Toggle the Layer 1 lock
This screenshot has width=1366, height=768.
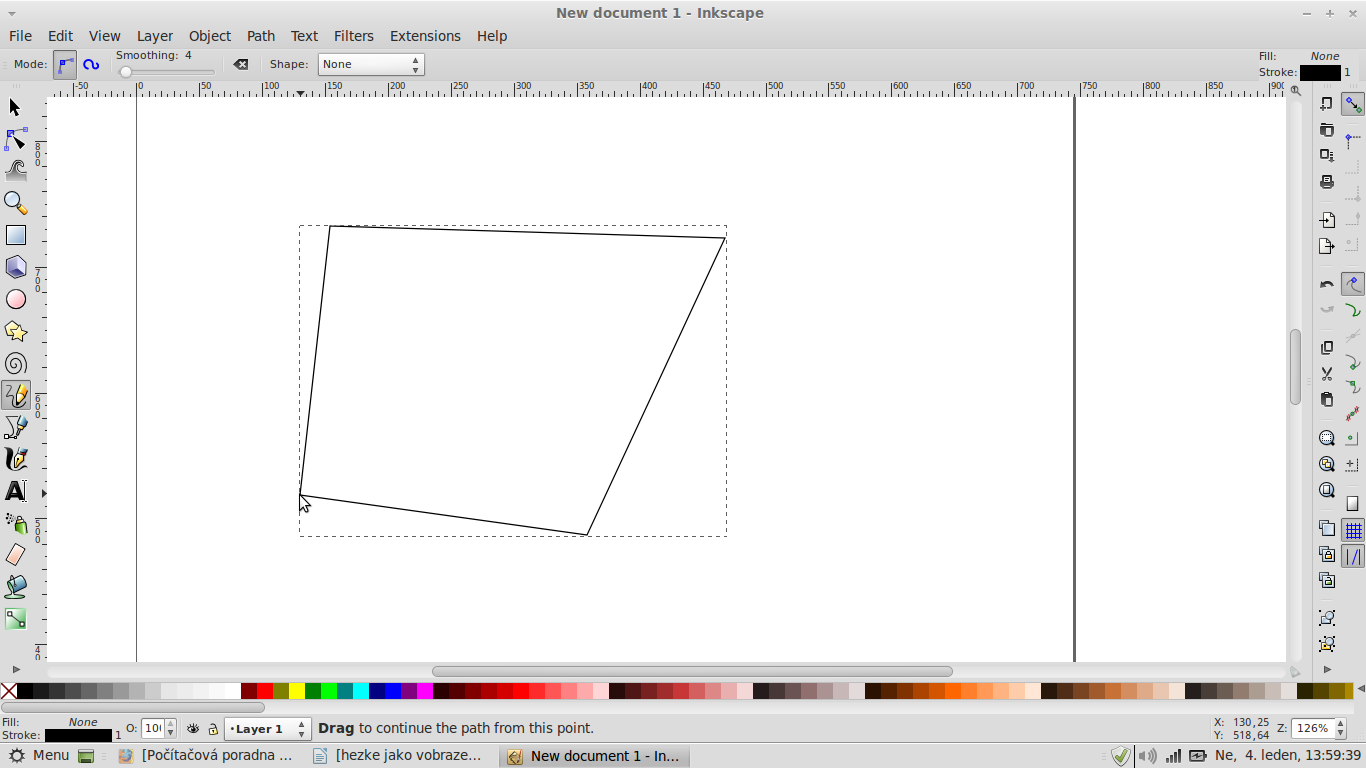pos(213,729)
